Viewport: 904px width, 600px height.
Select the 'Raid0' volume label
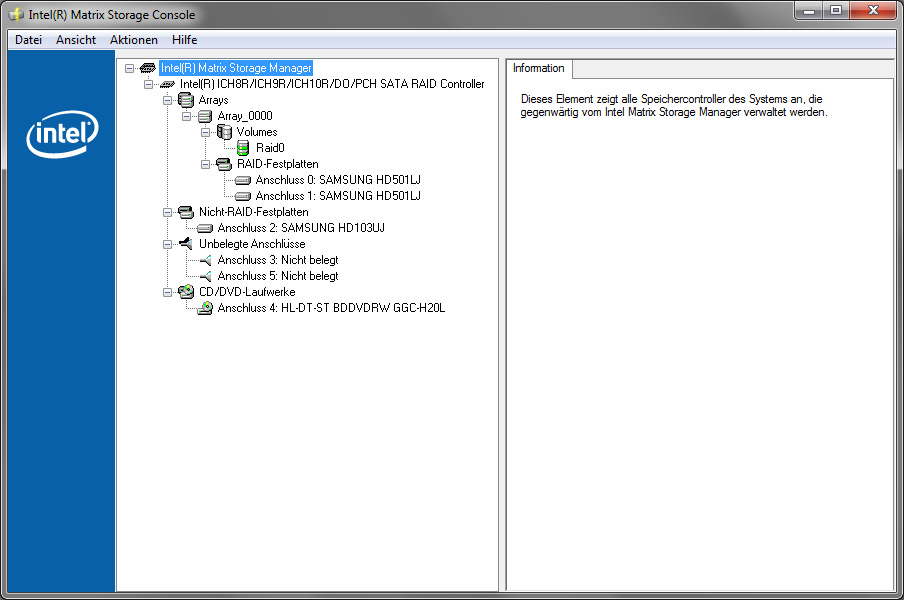(x=270, y=148)
